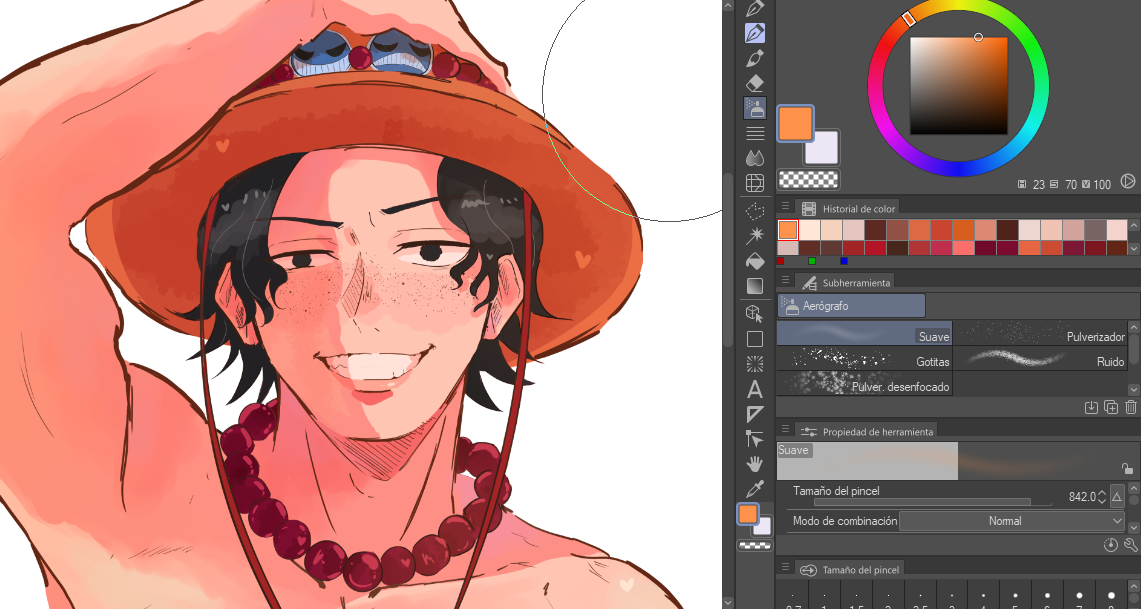Open the Subherramienta panel menu
1141x609 pixels.
(x=785, y=281)
